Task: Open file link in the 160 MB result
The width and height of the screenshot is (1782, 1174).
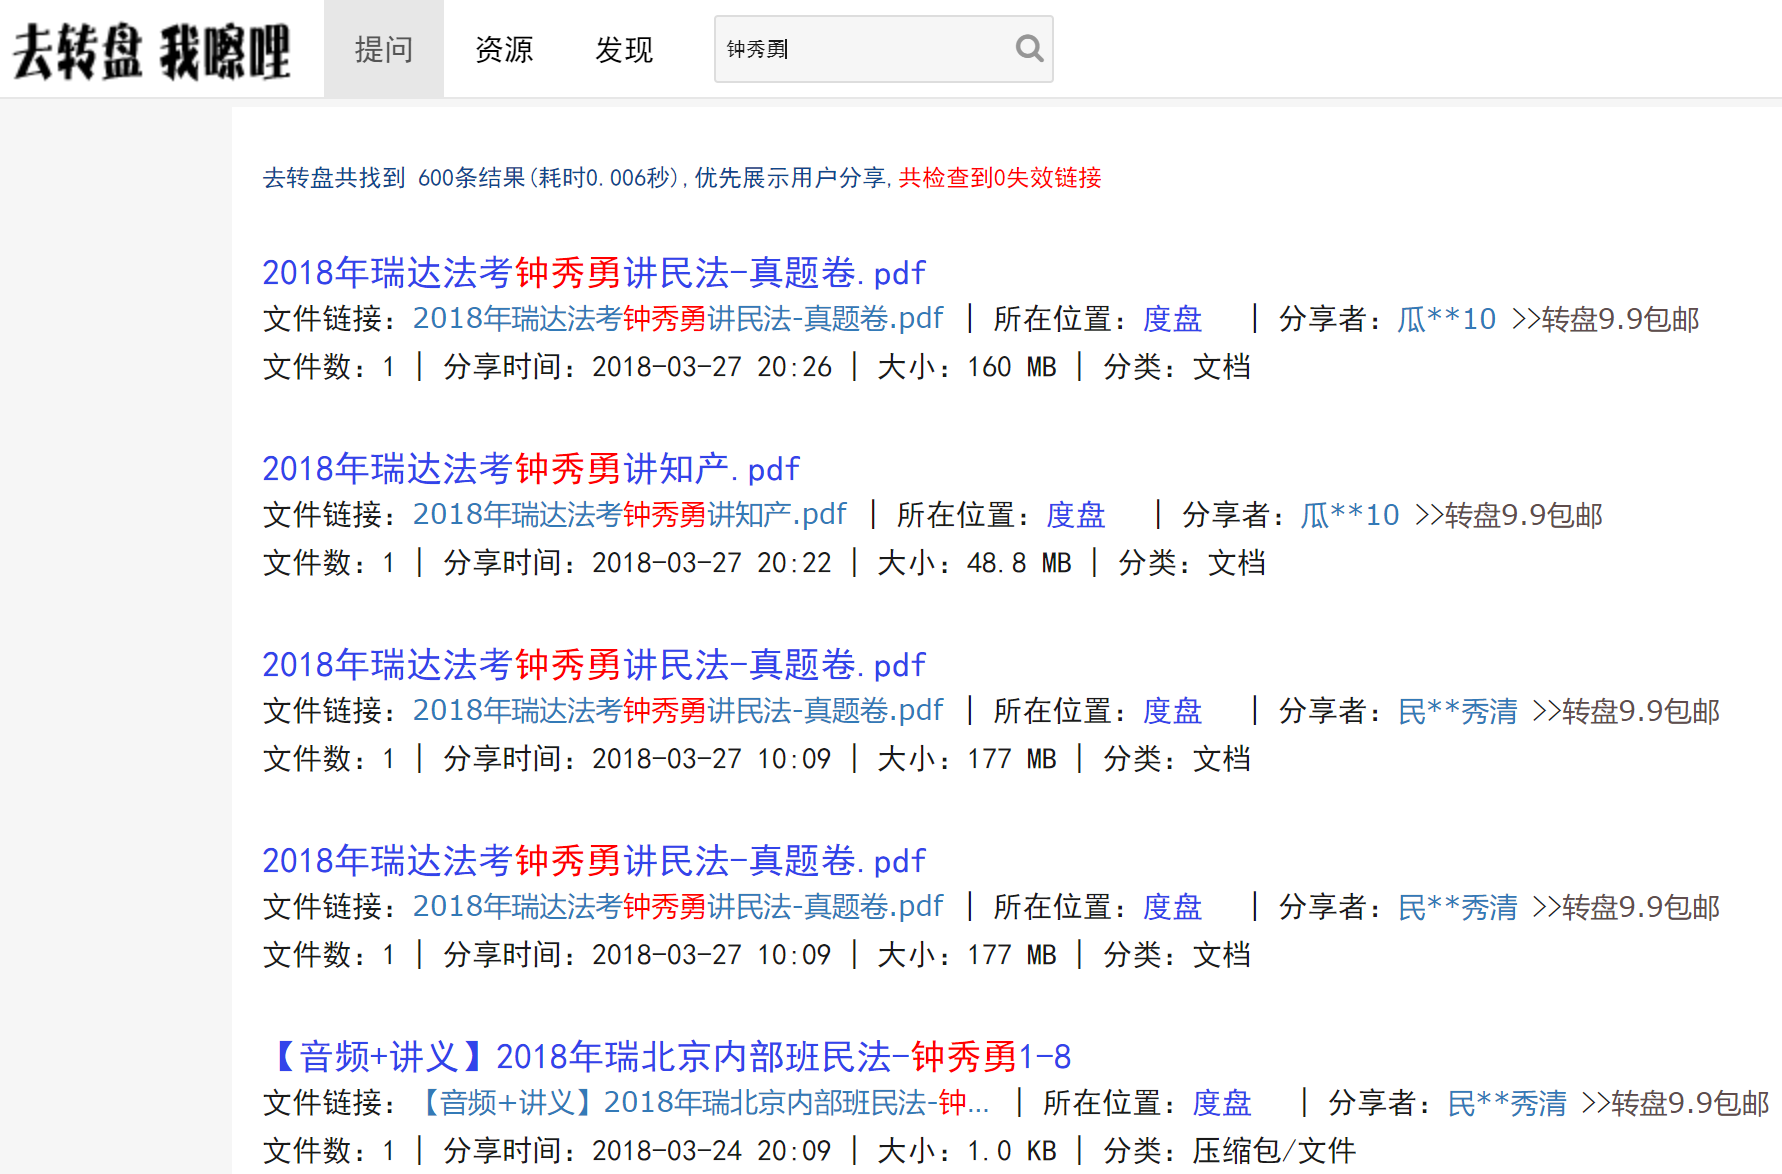Action: pos(678,318)
